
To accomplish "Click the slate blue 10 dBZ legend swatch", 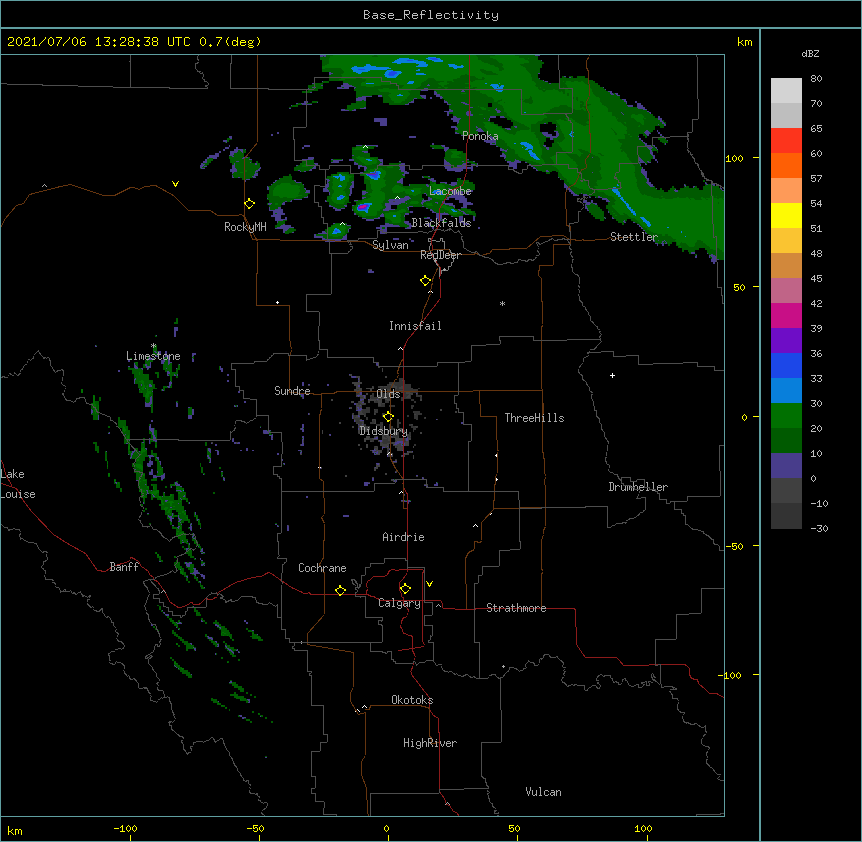I will [786, 466].
